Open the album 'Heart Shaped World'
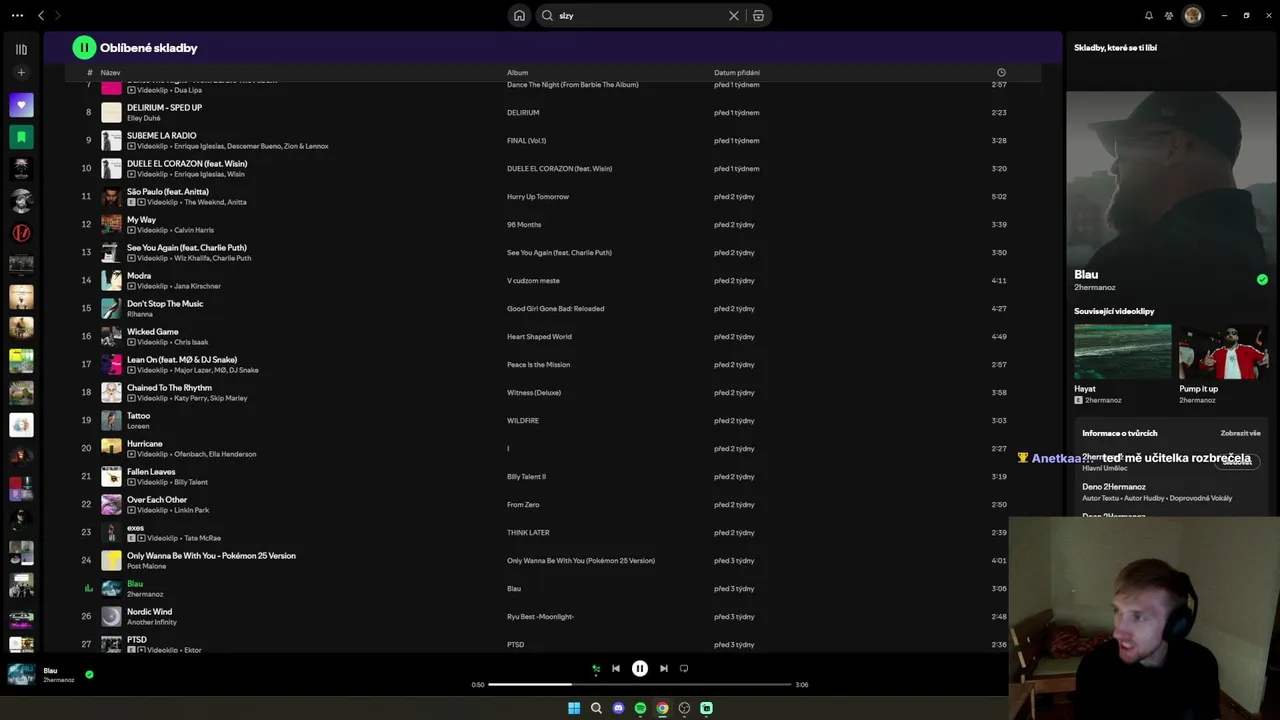This screenshot has height=720, width=1280. pos(539,337)
